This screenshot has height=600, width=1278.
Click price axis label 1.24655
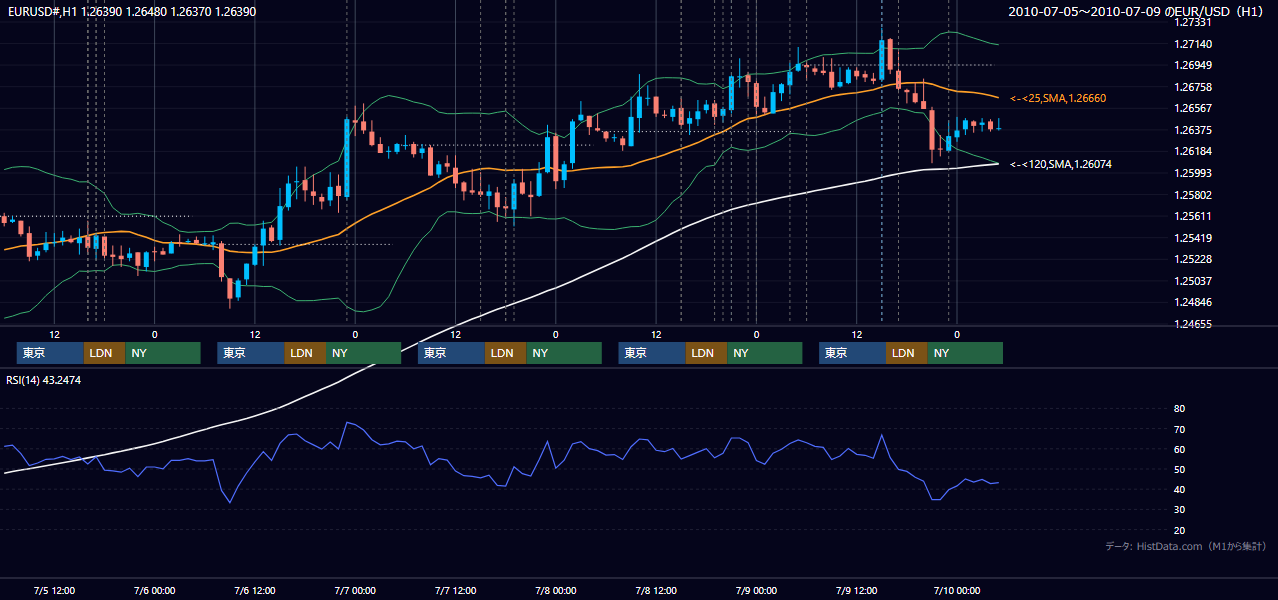(x=1195, y=324)
